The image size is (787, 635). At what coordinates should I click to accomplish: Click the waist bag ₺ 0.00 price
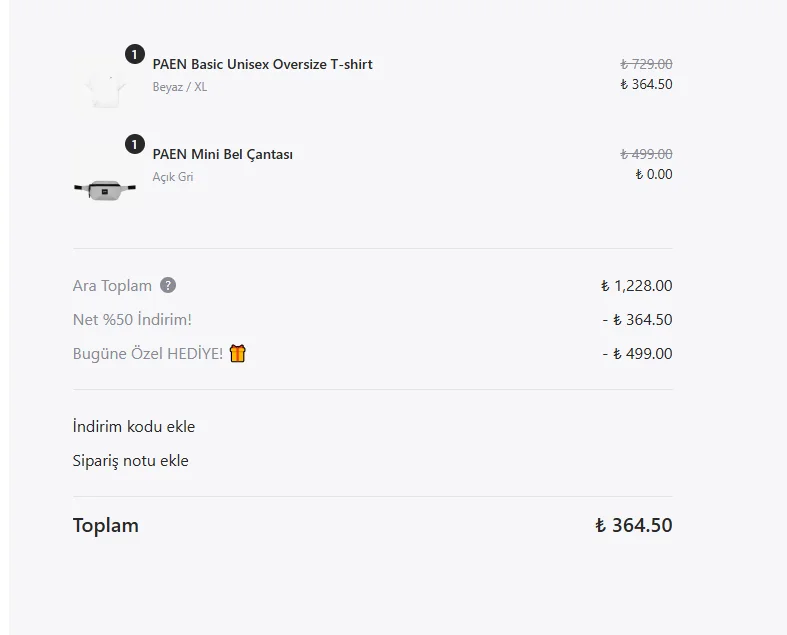pos(654,174)
